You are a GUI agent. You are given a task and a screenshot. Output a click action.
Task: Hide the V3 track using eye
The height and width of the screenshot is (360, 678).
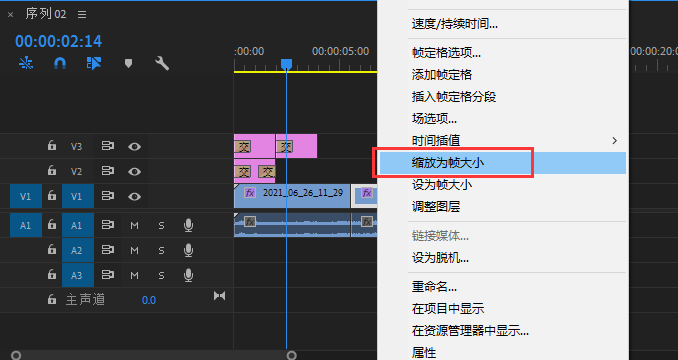pos(134,147)
